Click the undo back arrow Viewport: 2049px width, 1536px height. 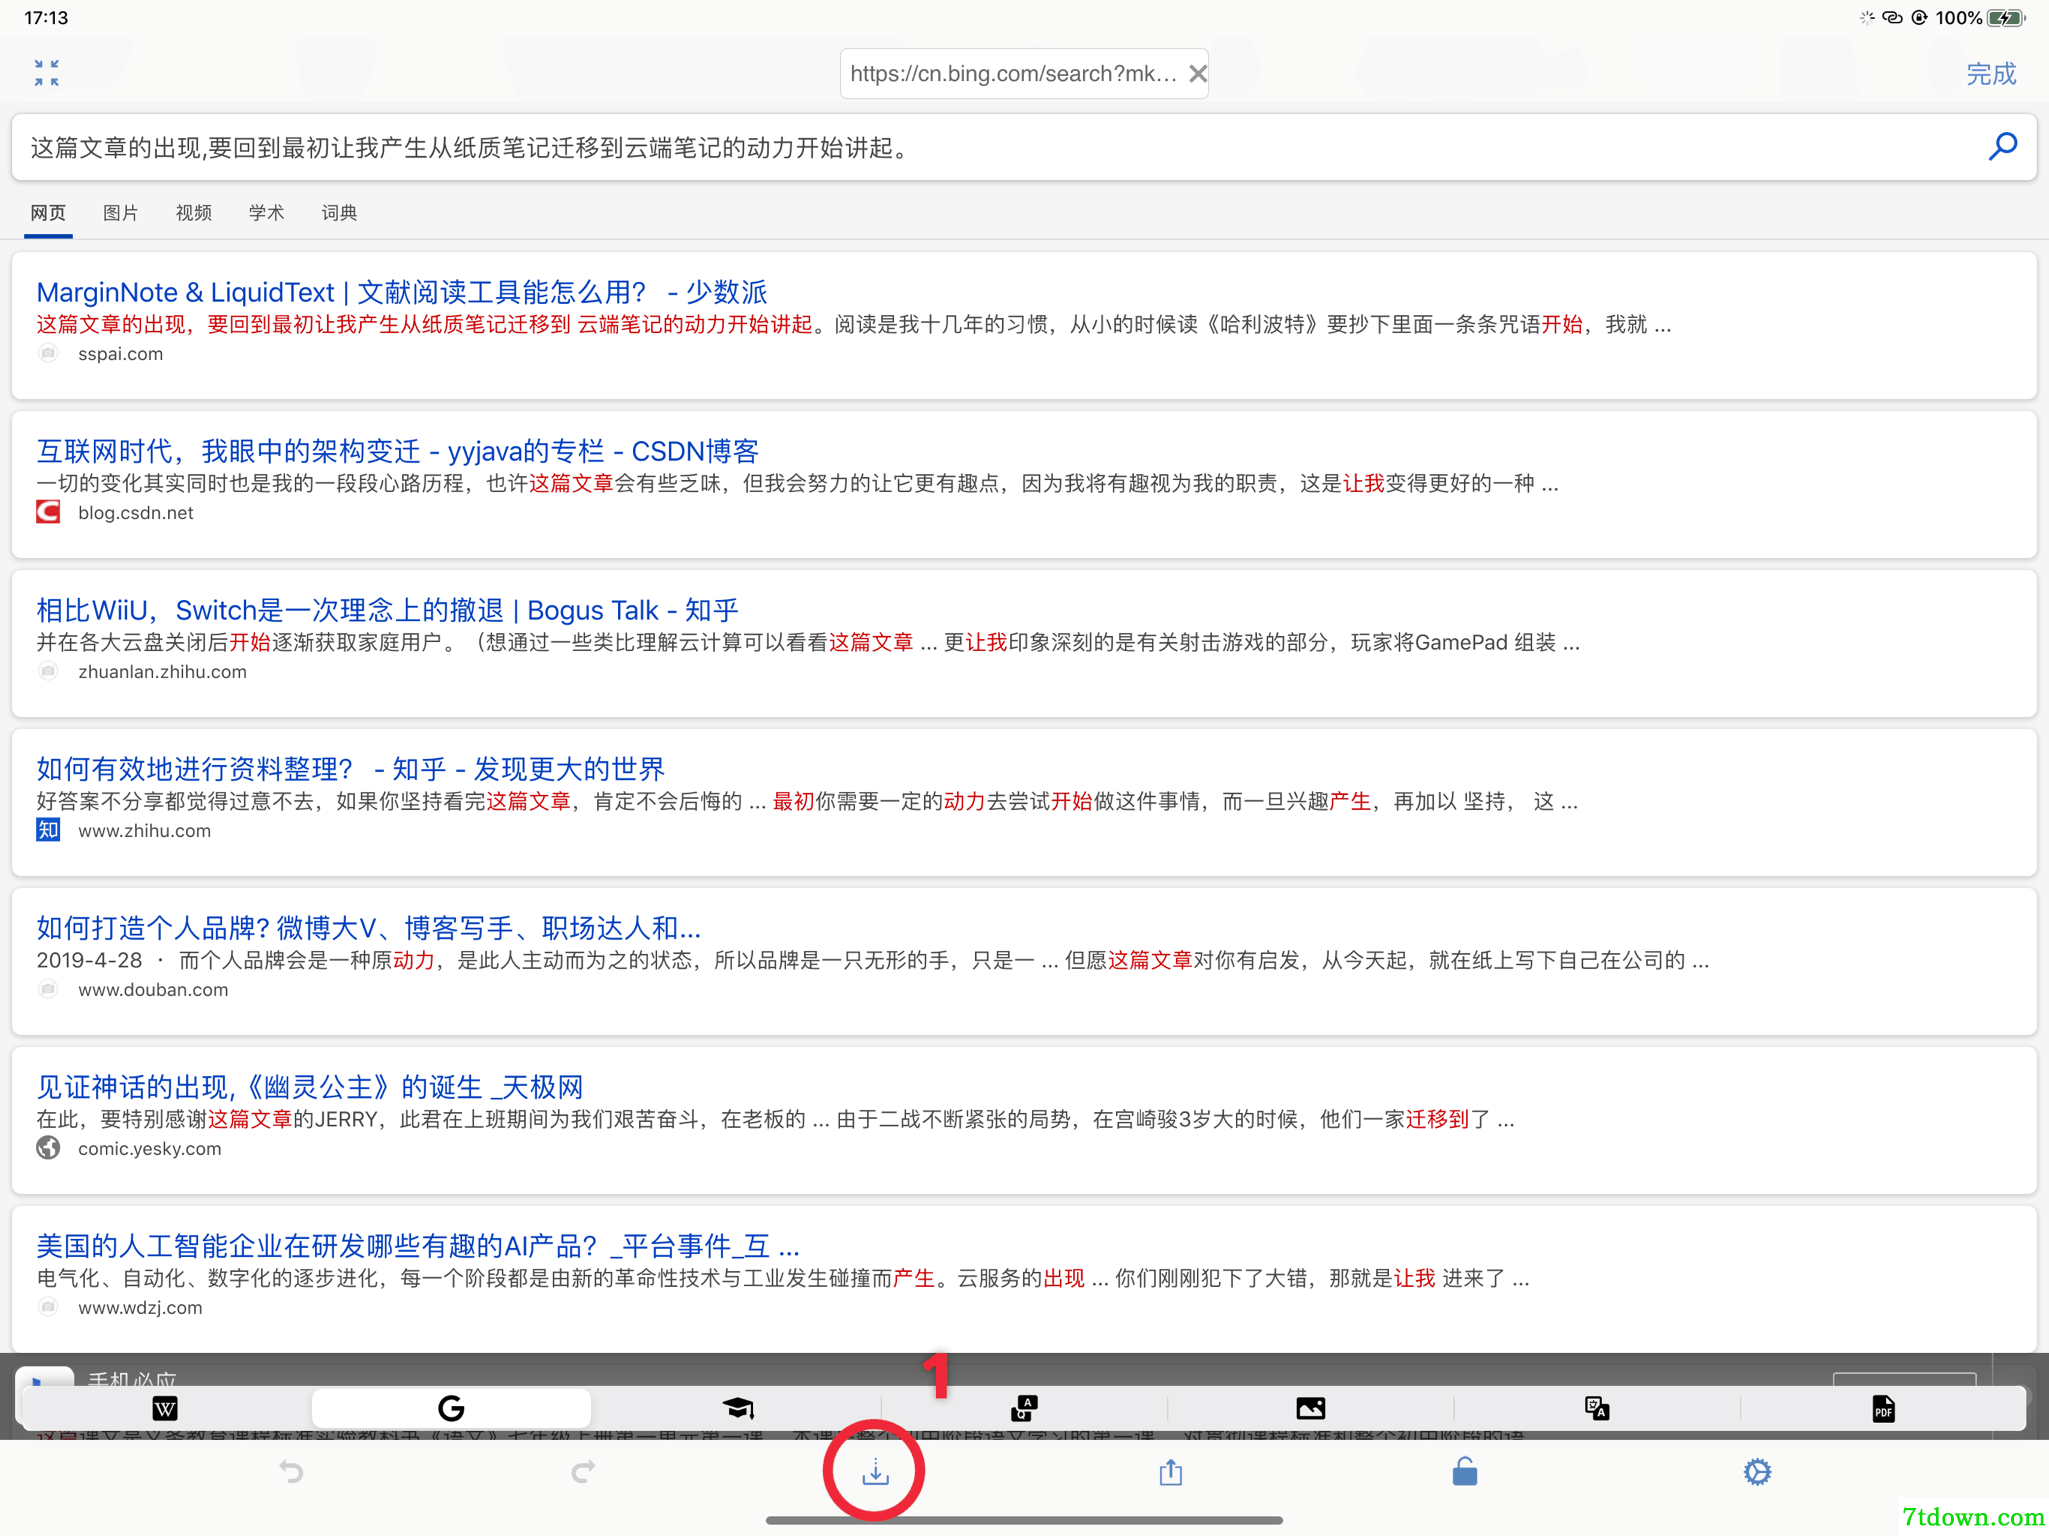(x=290, y=1472)
